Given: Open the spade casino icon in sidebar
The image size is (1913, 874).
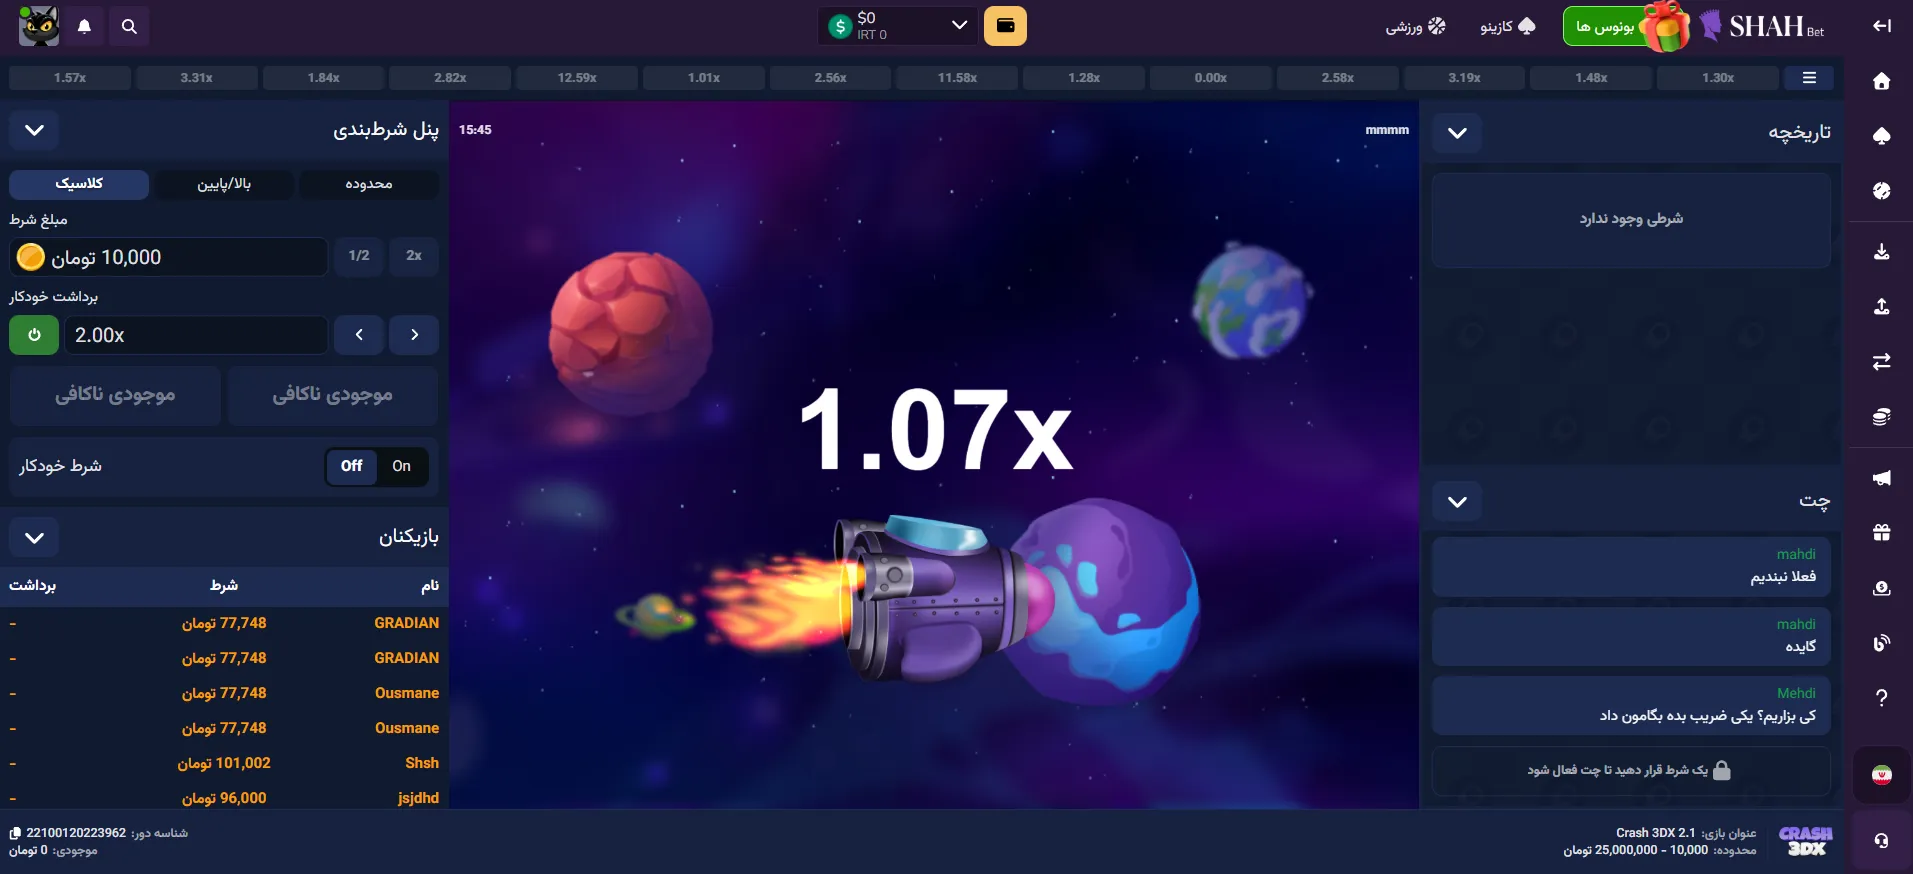Looking at the screenshot, I should pos(1881,135).
